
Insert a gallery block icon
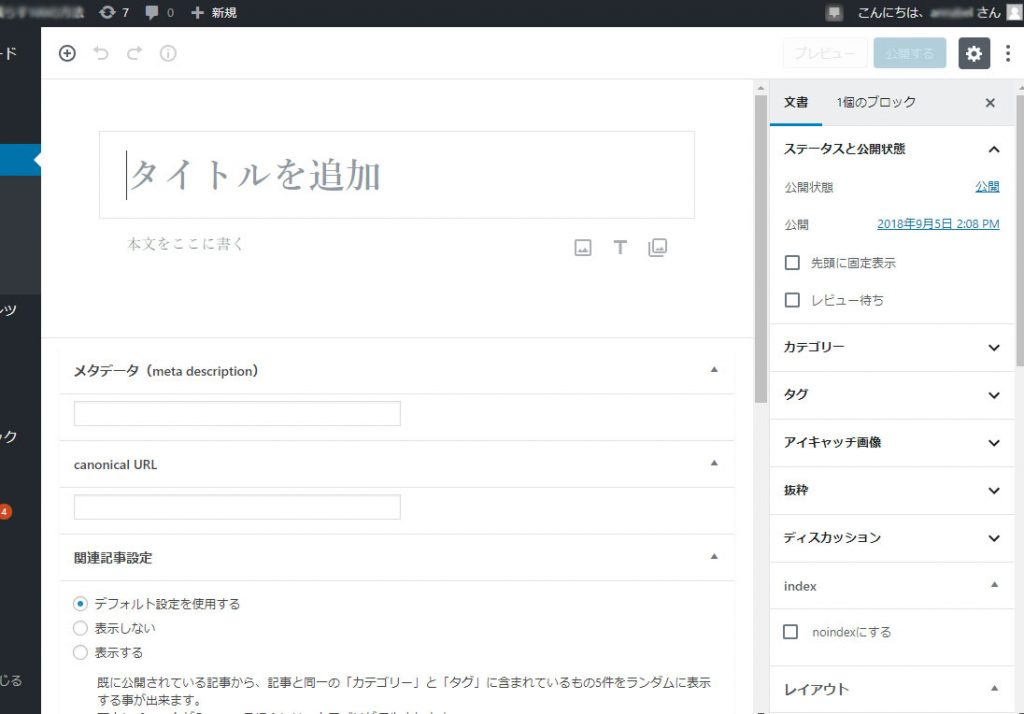(x=657, y=247)
